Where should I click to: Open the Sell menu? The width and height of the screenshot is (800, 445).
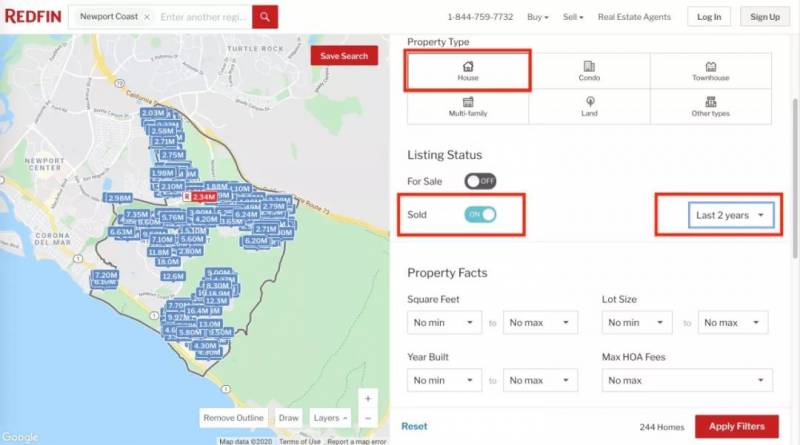[573, 17]
